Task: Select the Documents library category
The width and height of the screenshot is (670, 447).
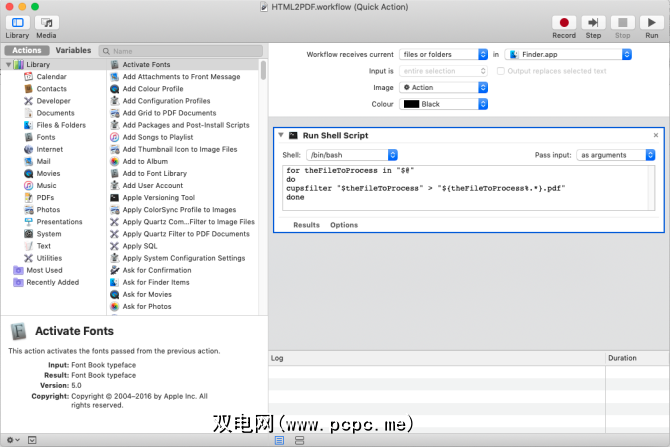Action: 55,113
